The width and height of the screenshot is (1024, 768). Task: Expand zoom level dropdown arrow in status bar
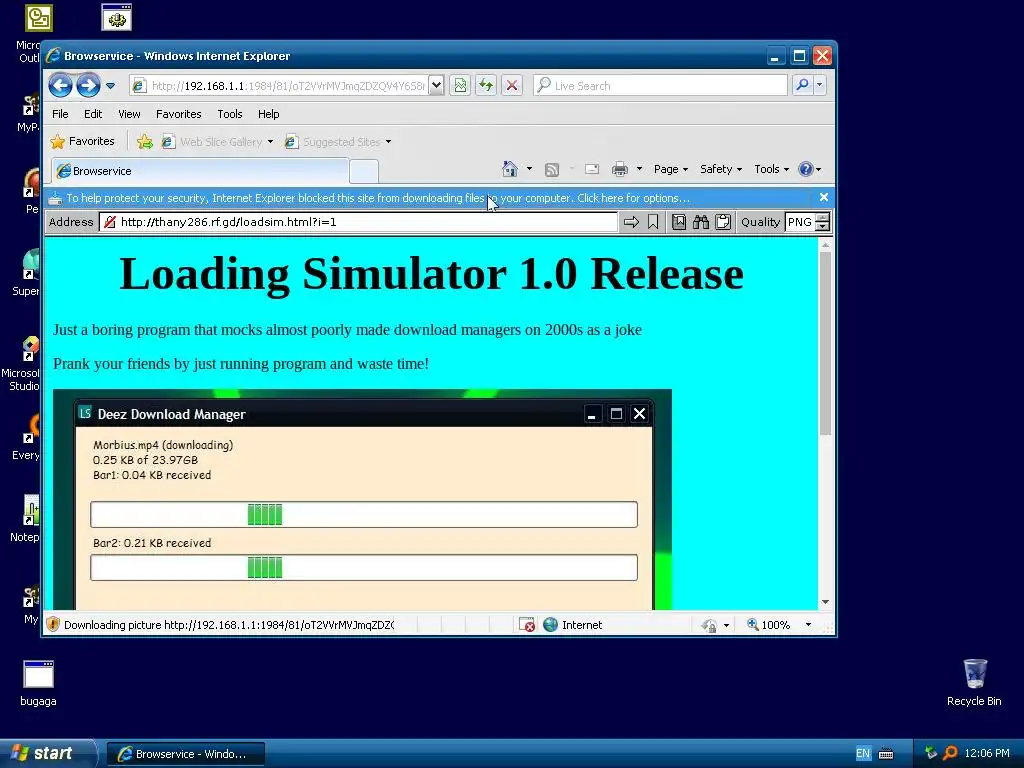point(808,625)
